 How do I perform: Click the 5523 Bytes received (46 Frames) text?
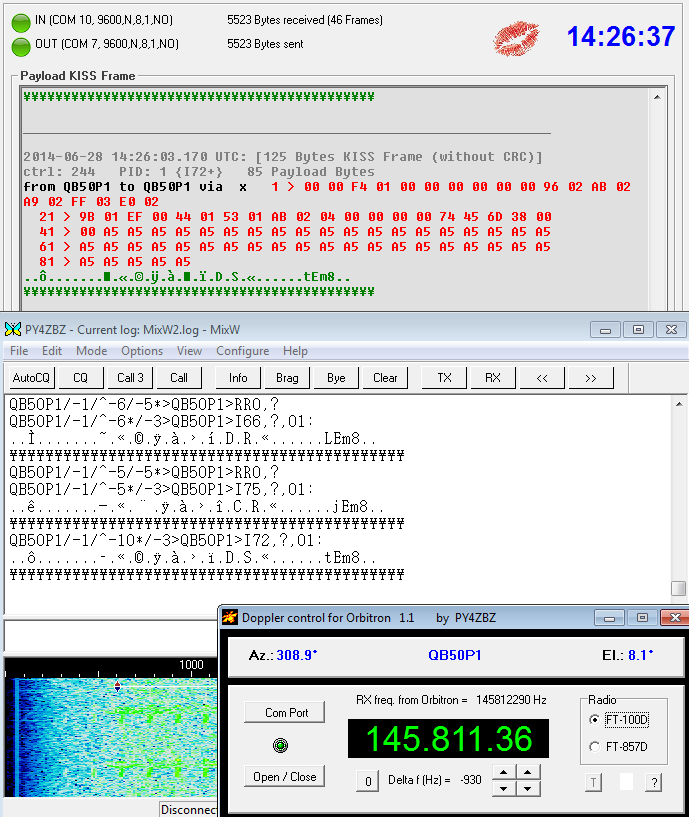305,20
